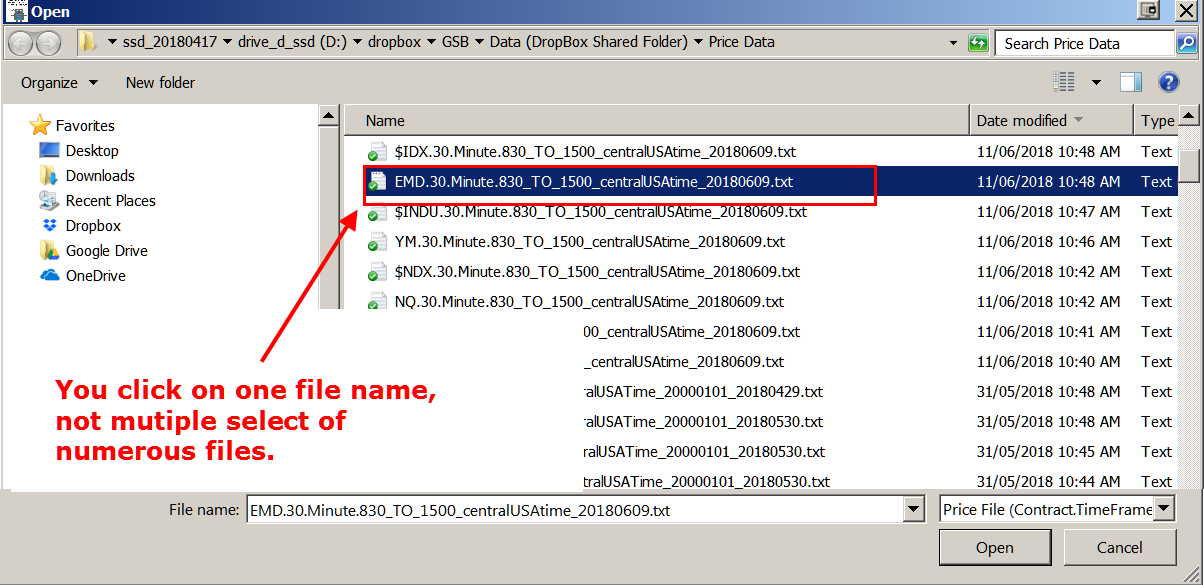Toggle the preview pane icon
This screenshot has width=1204, height=585.
1131,82
